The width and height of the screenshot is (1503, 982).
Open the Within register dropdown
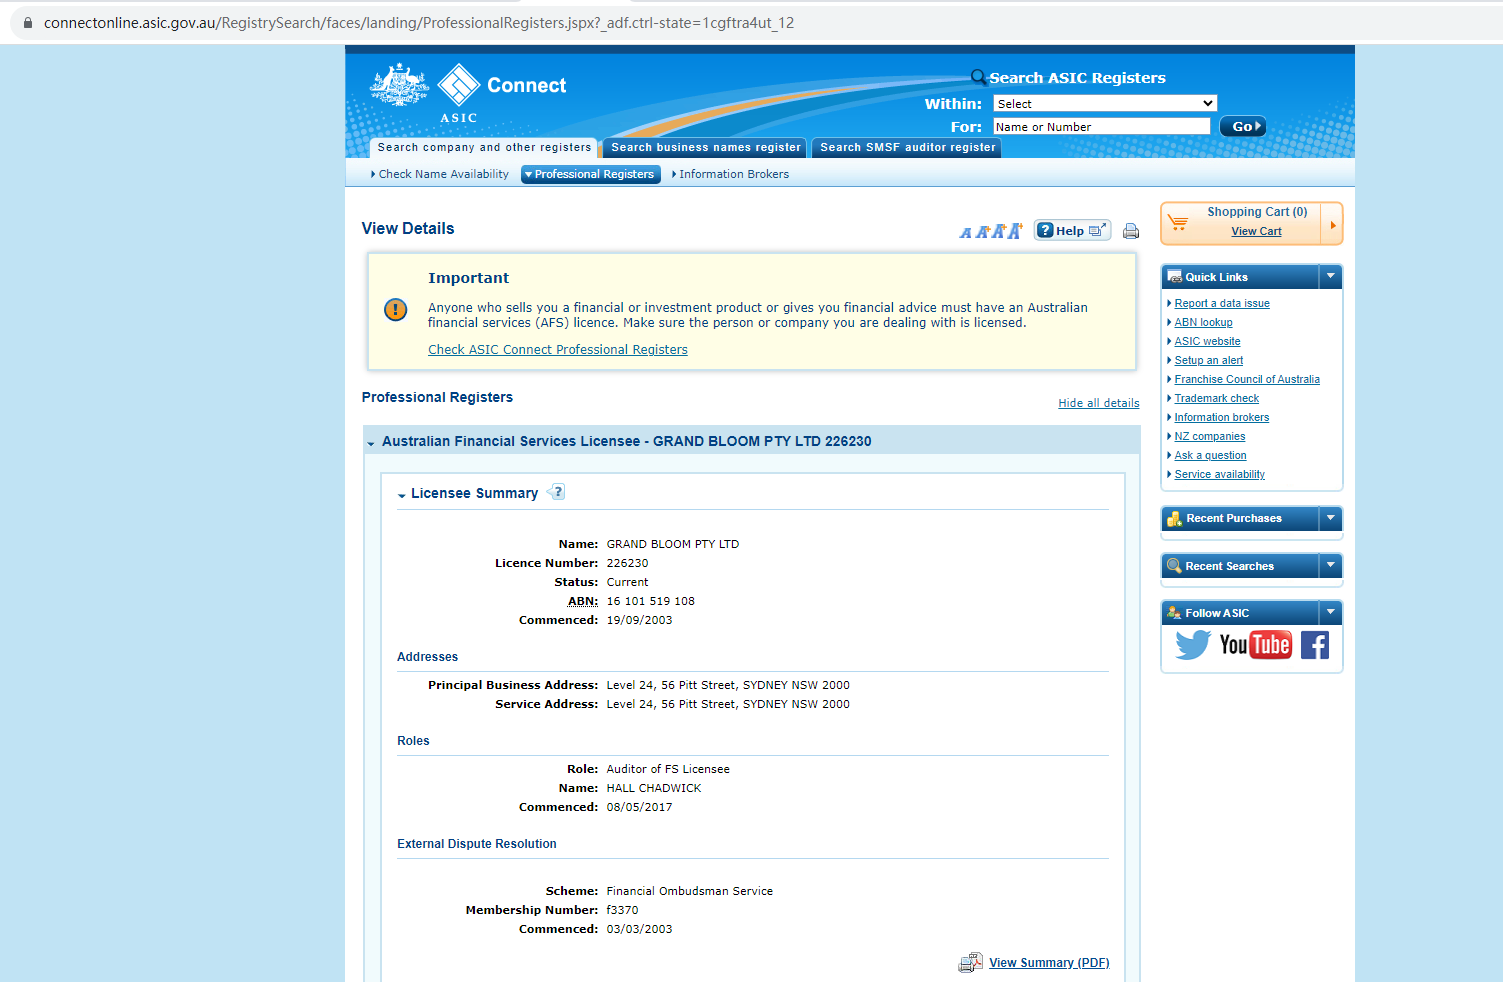tap(1105, 103)
